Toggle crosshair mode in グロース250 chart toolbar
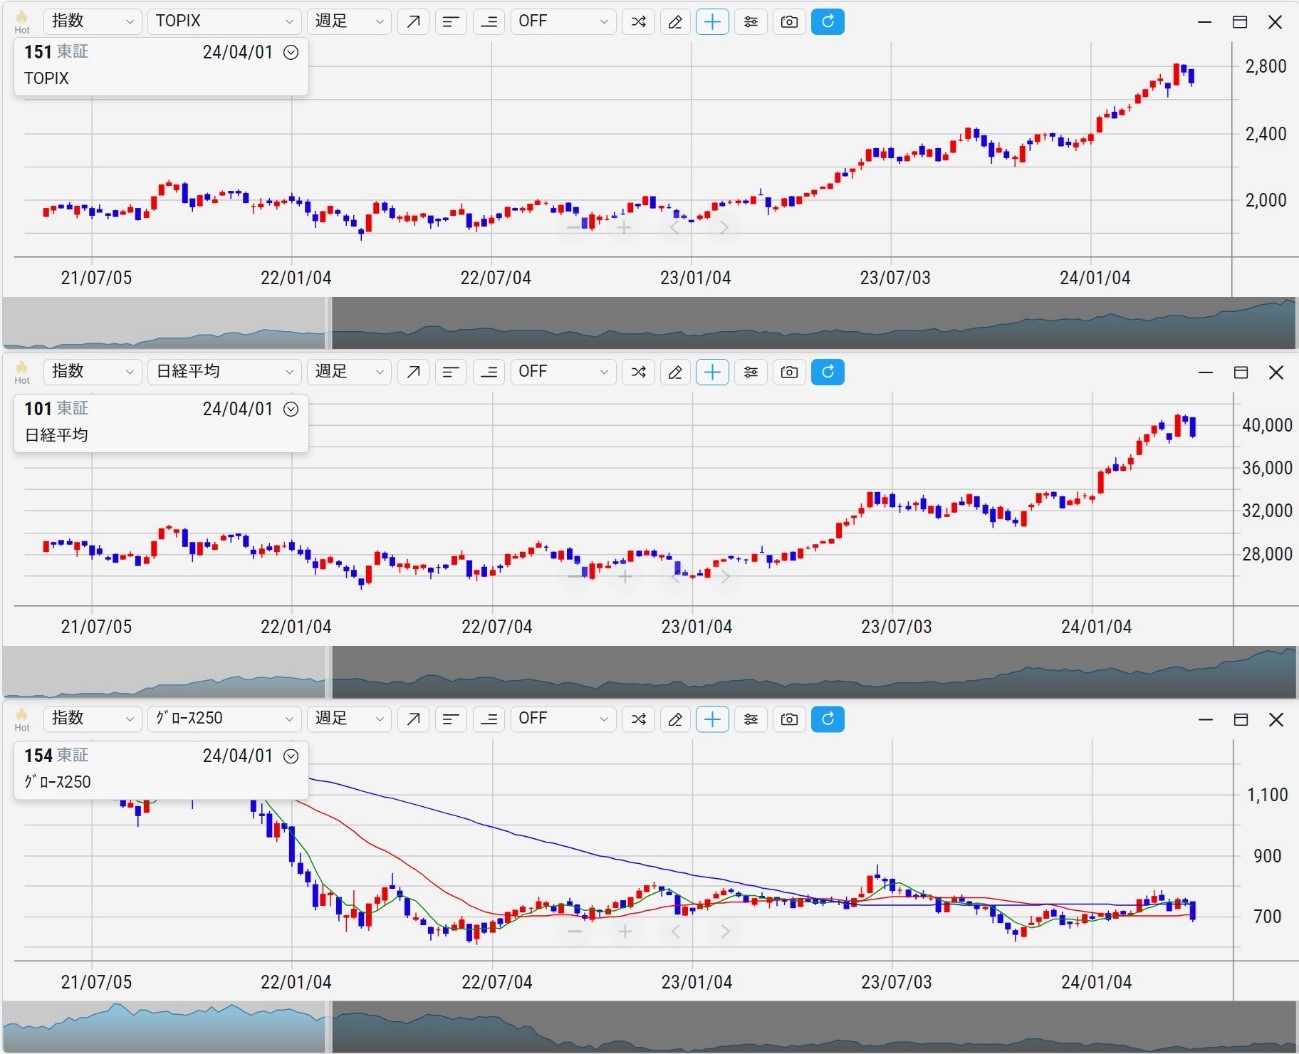The image size is (1299, 1054). click(x=712, y=719)
